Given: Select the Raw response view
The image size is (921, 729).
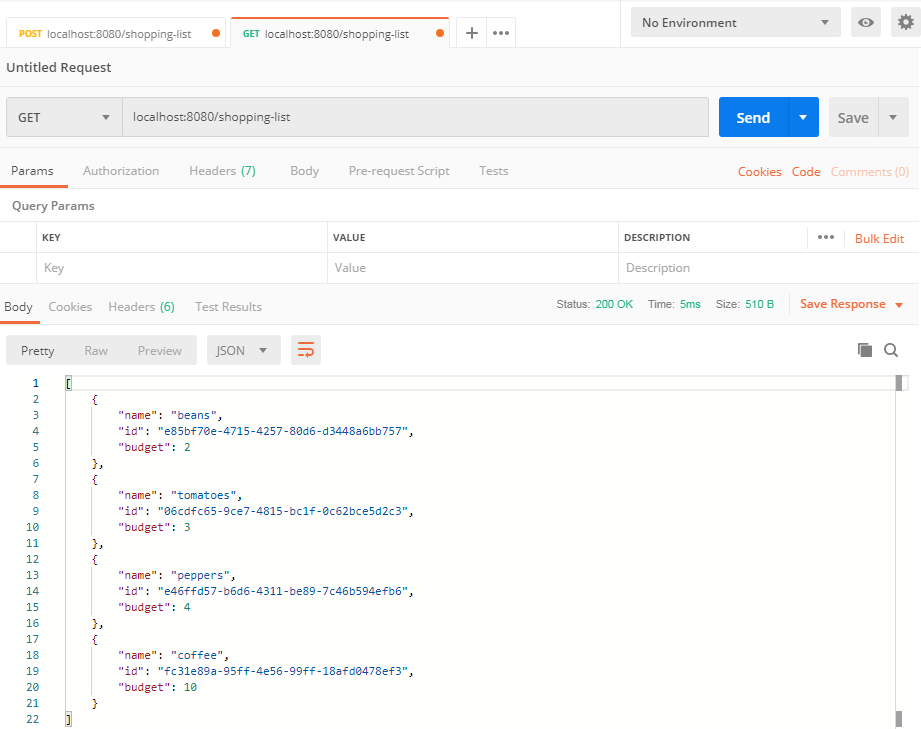Looking at the screenshot, I should coord(95,350).
